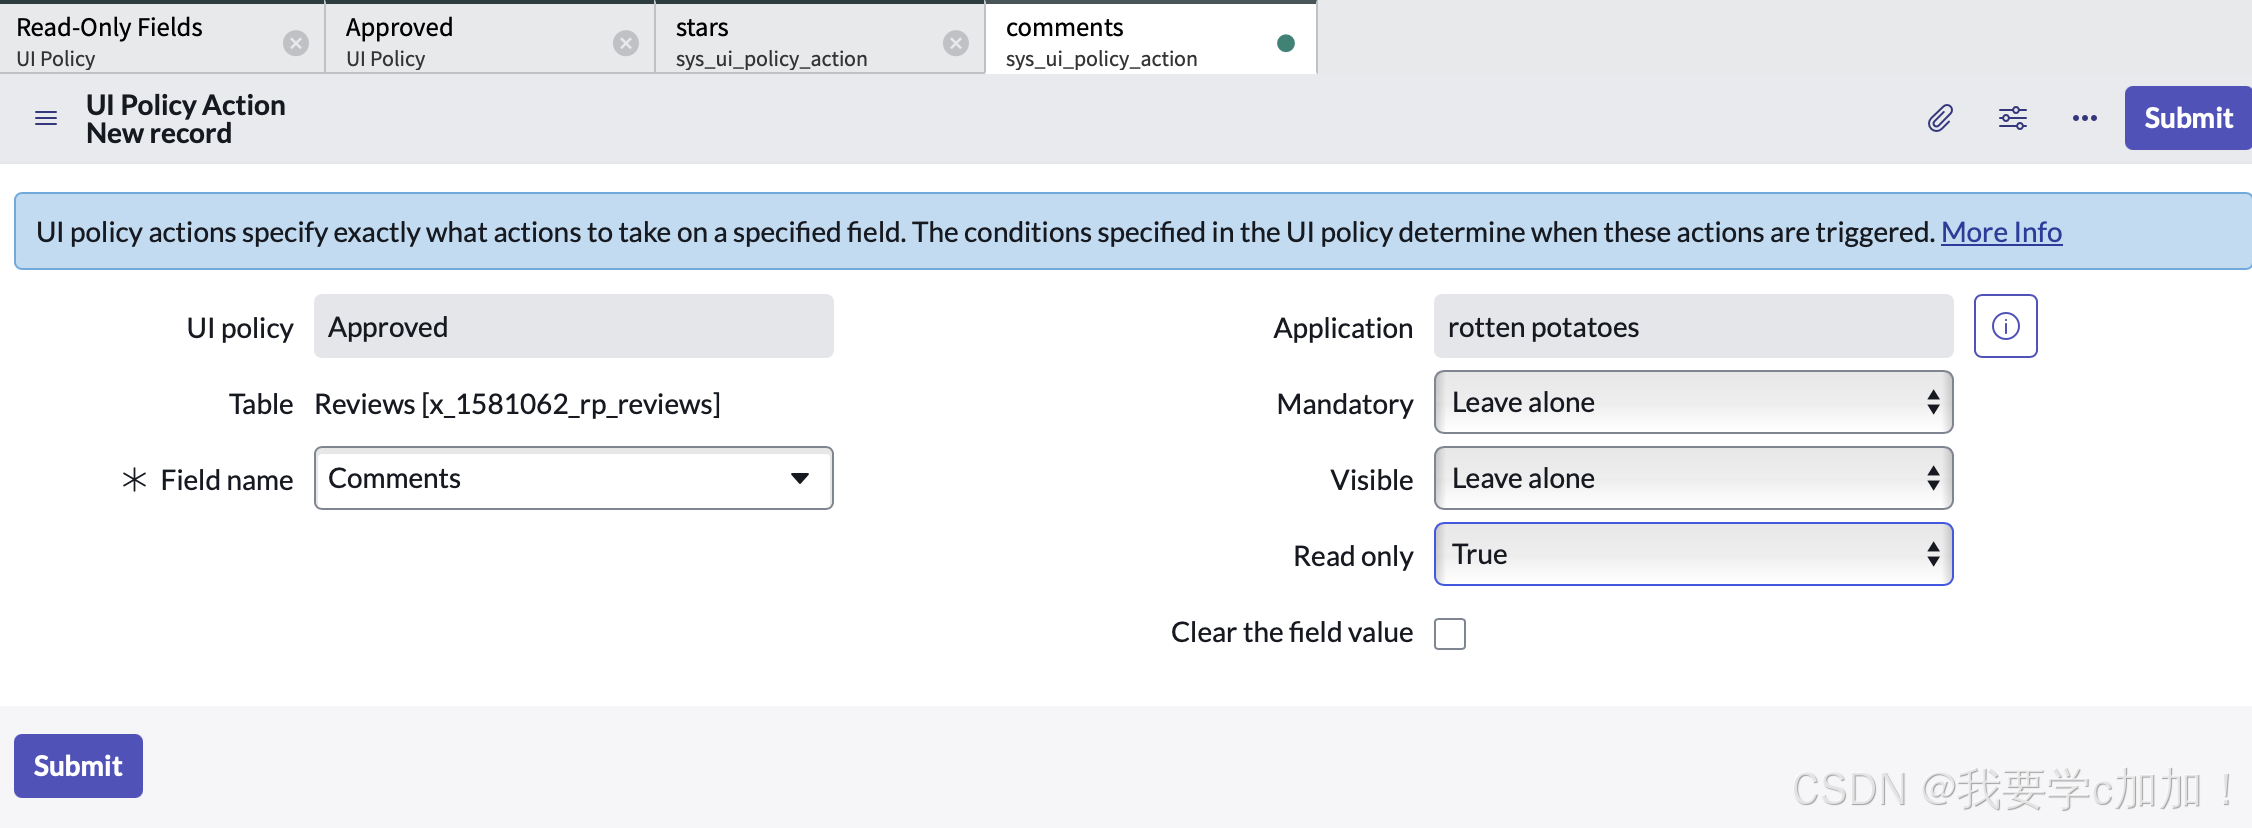Expand the Mandatory dropdown
This screenshot has width=2252, height=828.
click(1692, 402)
